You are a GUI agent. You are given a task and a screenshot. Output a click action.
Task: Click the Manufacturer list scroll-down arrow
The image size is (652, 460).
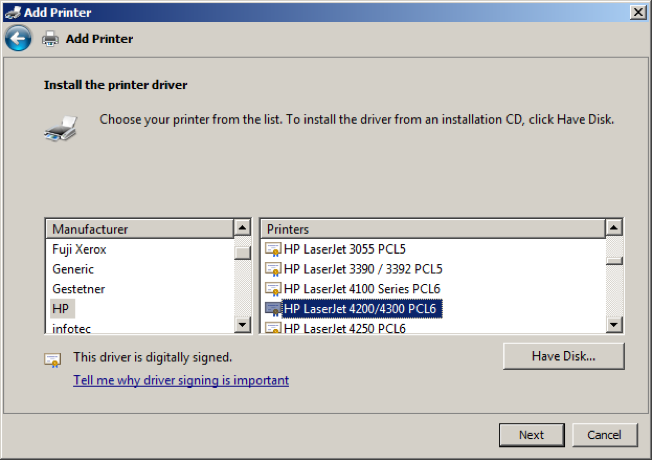click(x=242, y=324)
